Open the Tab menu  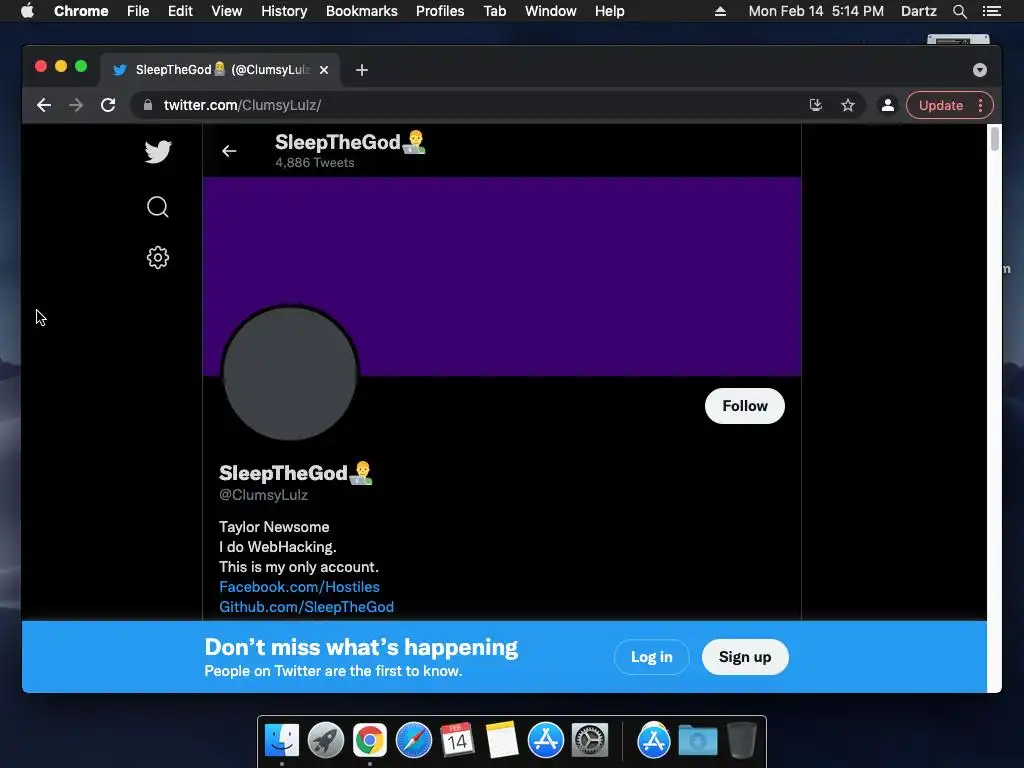(x=494, y=11)
